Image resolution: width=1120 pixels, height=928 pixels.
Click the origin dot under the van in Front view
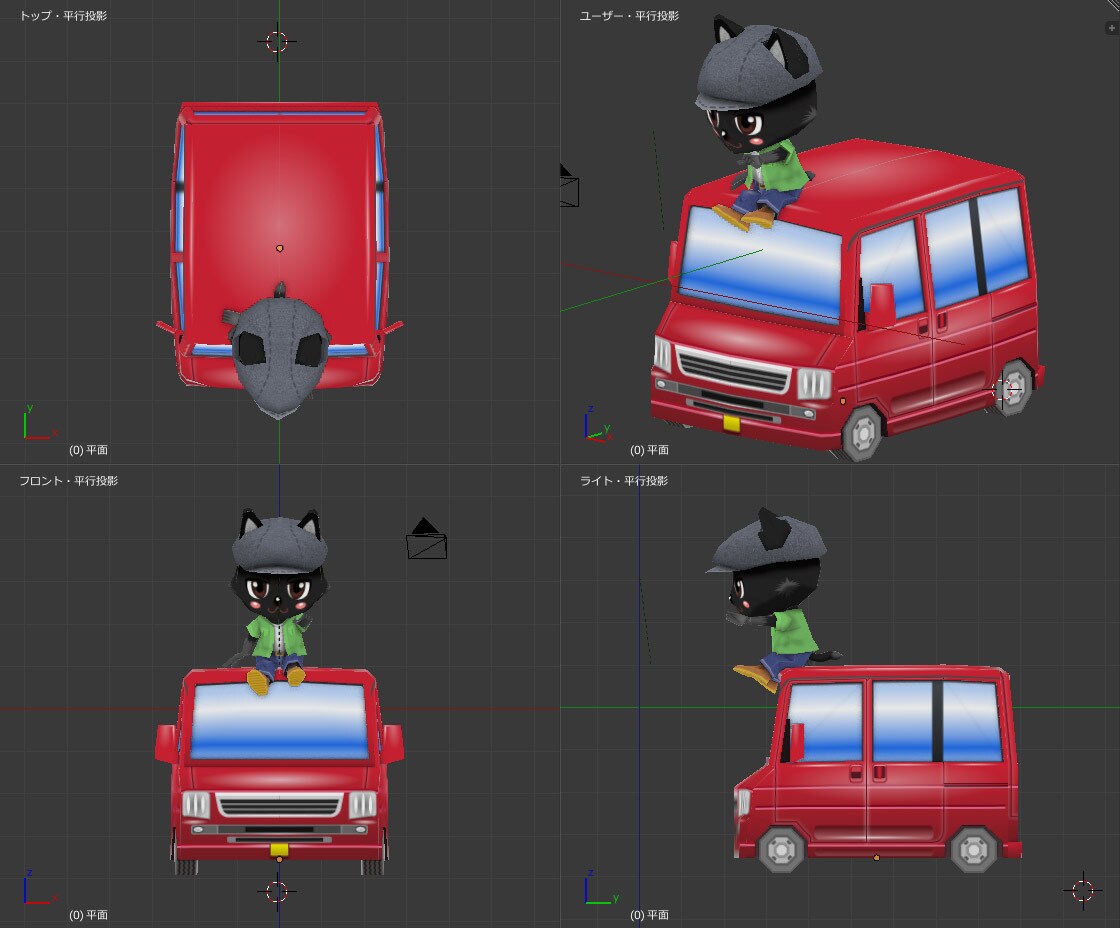pos(279,859)
